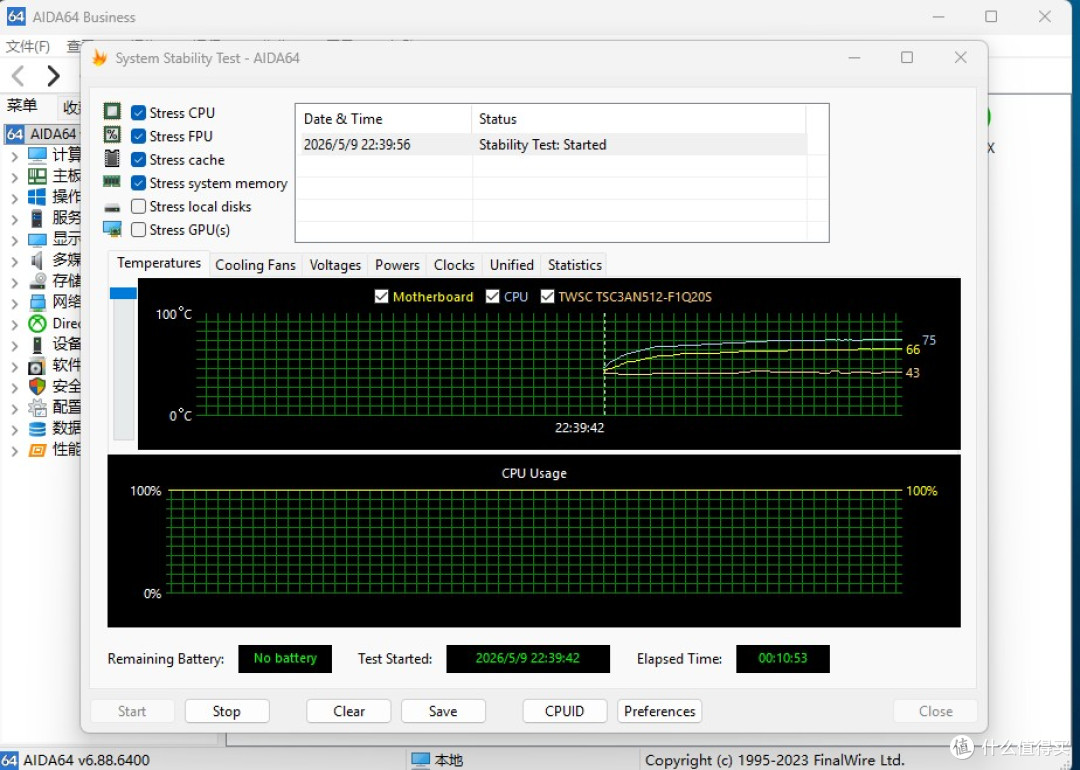This screenshot has height=770, width=1080.
Task: Click the local computer icon in status bar
Action: (x=421, y=760)
